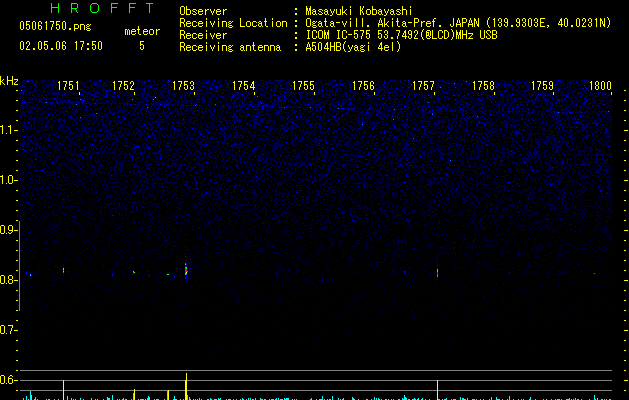This screenshot has width=629, height=400.
Task: Select the filename 05061750.png
Action: [55, 26]
